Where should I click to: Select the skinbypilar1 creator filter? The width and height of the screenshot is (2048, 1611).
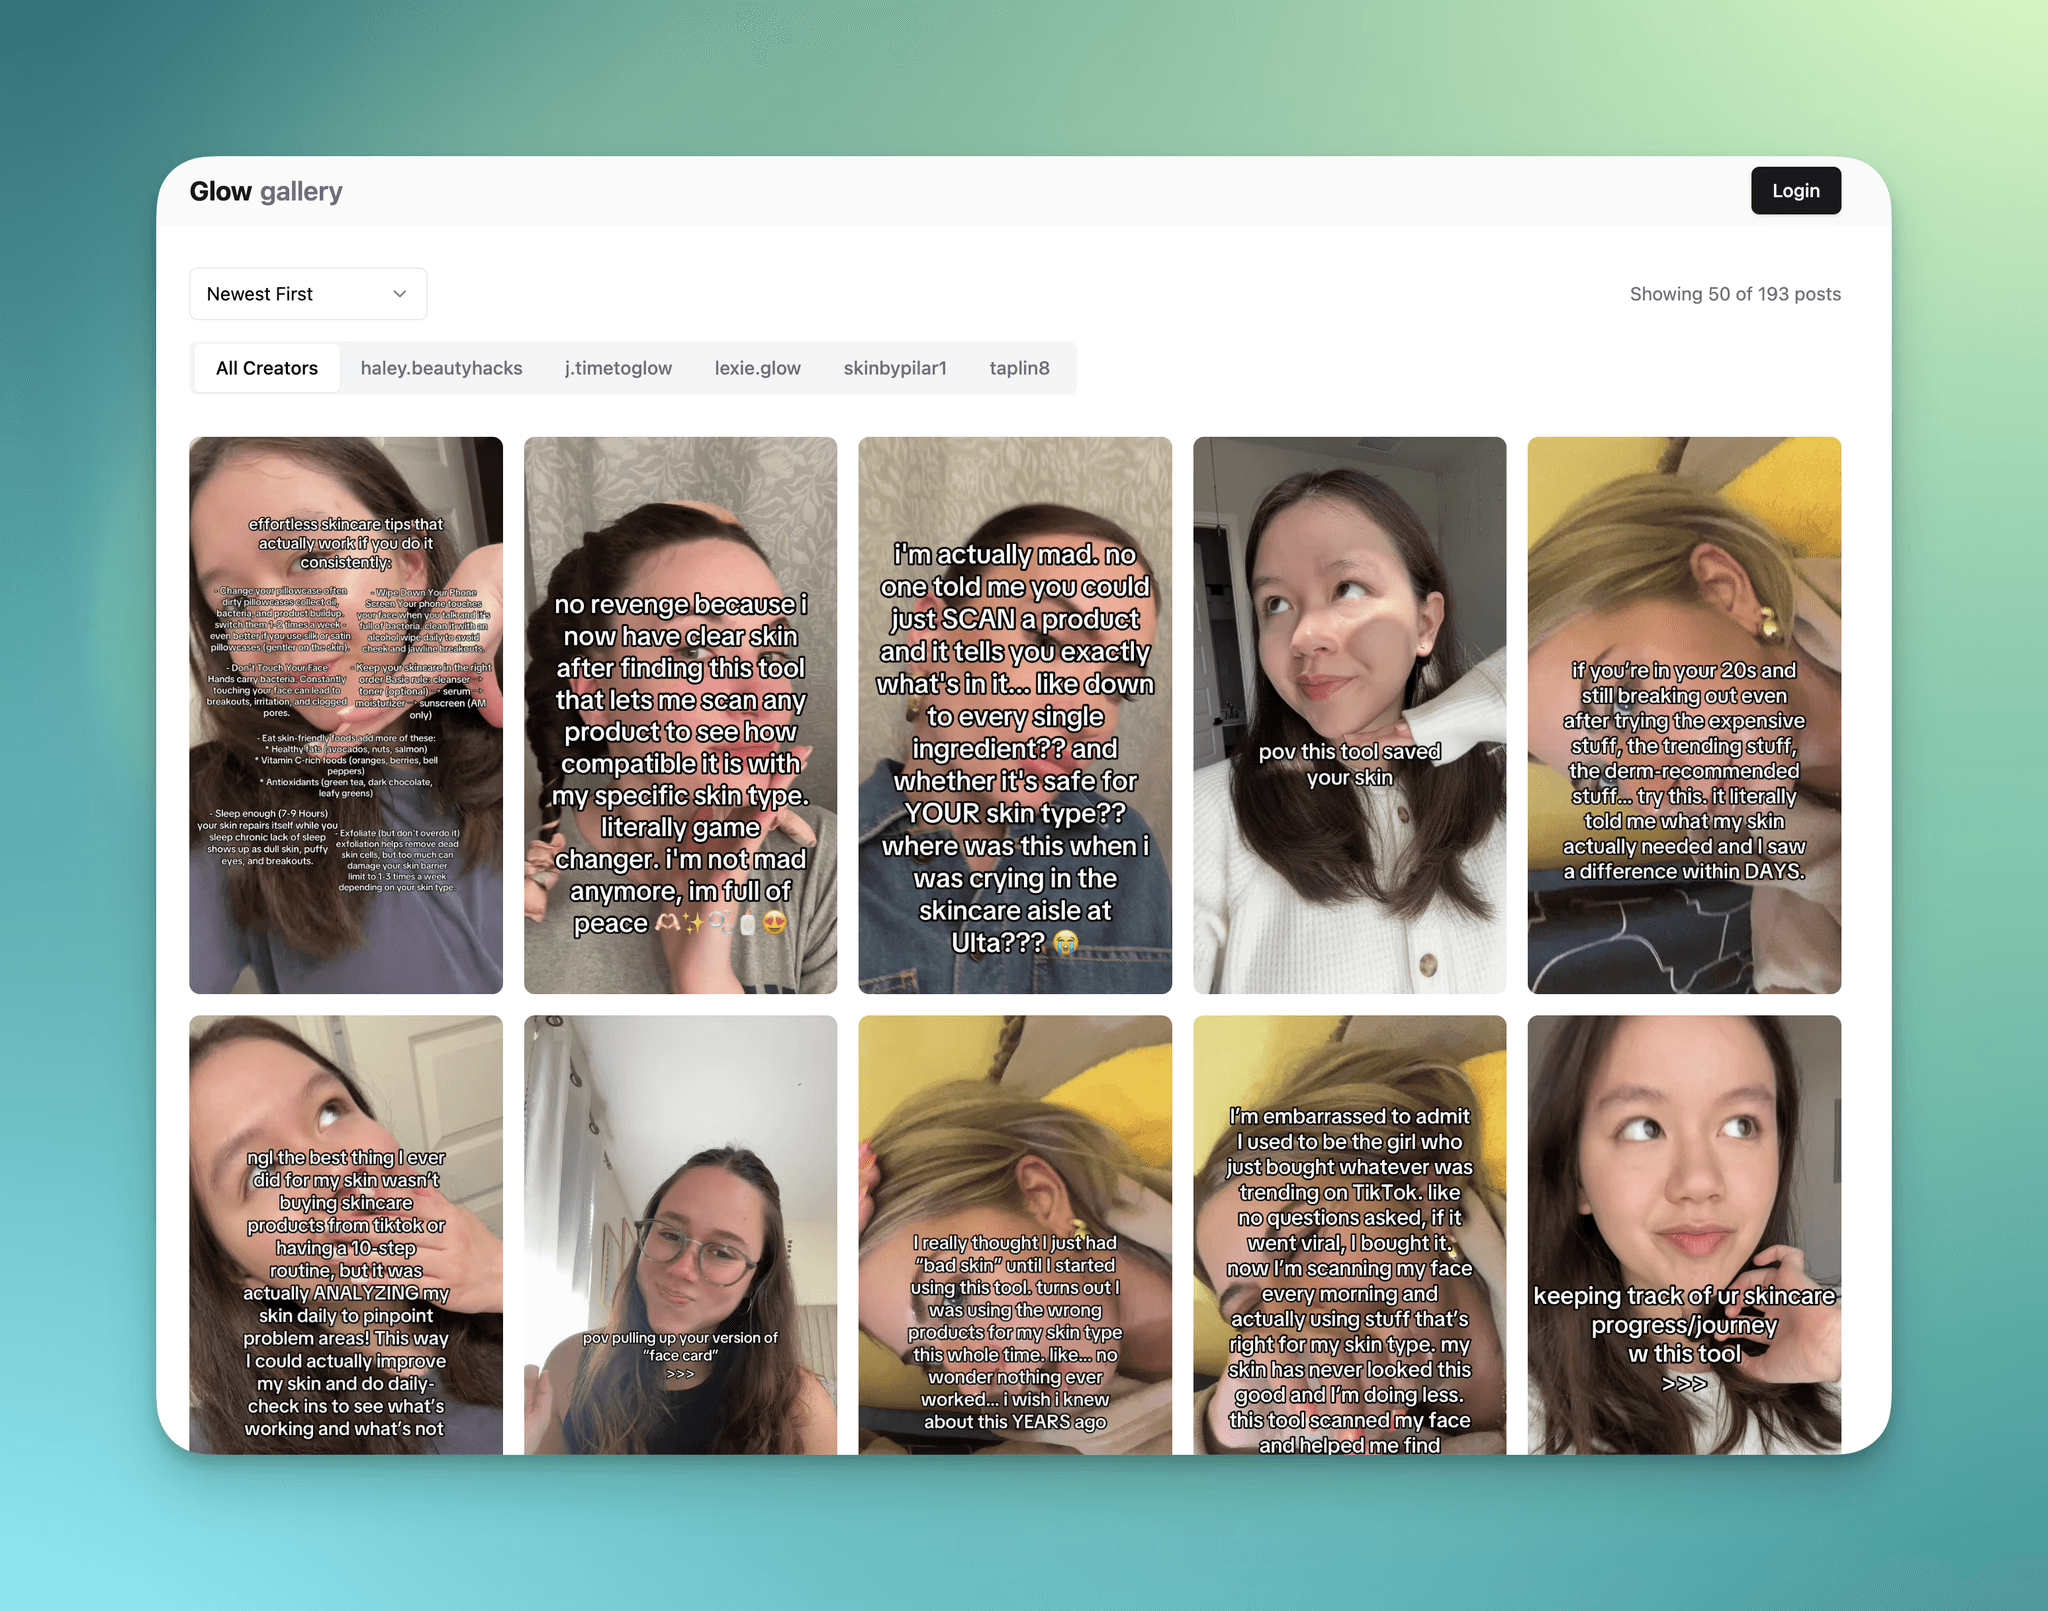pyautogui.click(x=894, y=368)
